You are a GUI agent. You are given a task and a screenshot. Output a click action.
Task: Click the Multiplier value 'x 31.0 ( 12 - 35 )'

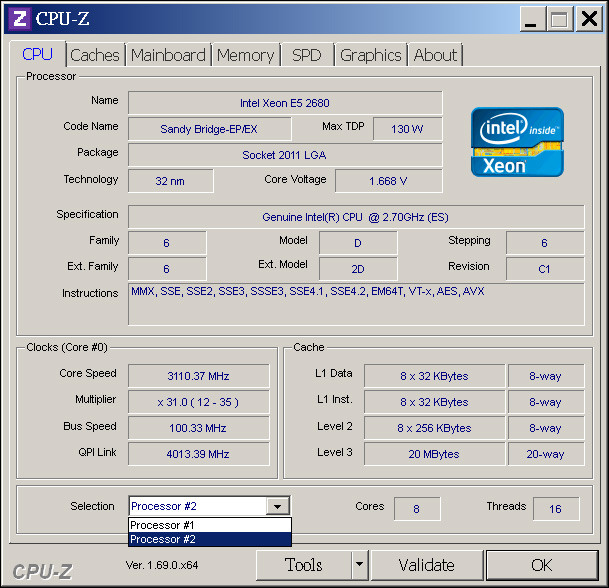198,402
